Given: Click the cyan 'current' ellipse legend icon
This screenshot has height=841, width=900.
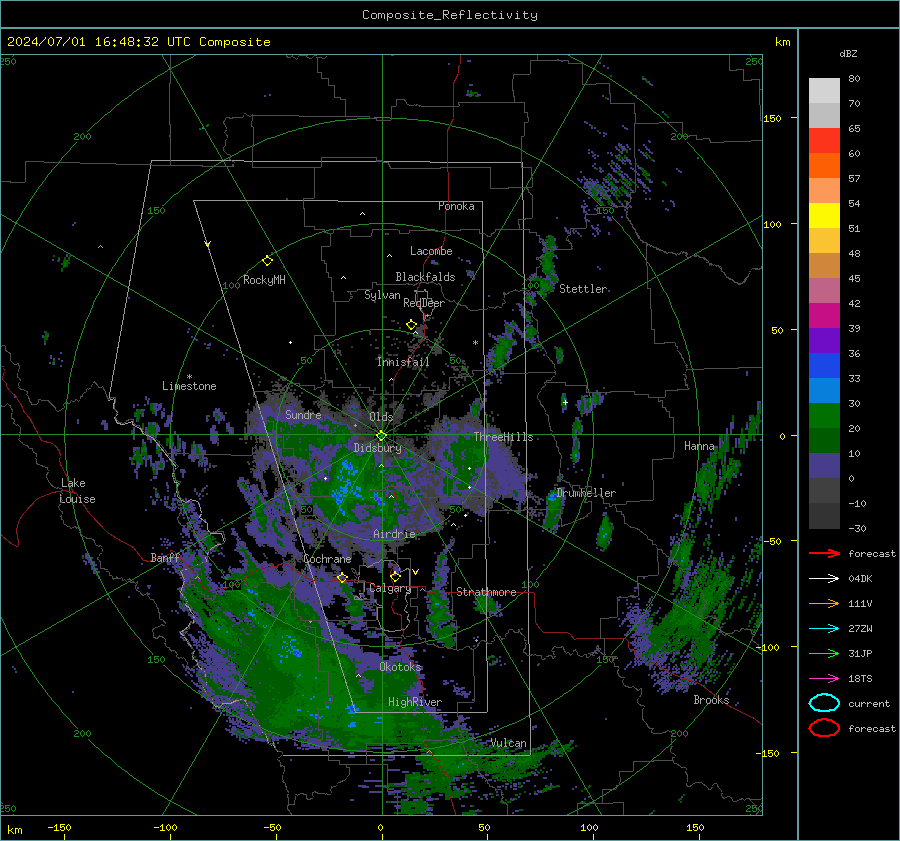Looking at the screenshot, I should pyautogui.click(x=824, y=703).
